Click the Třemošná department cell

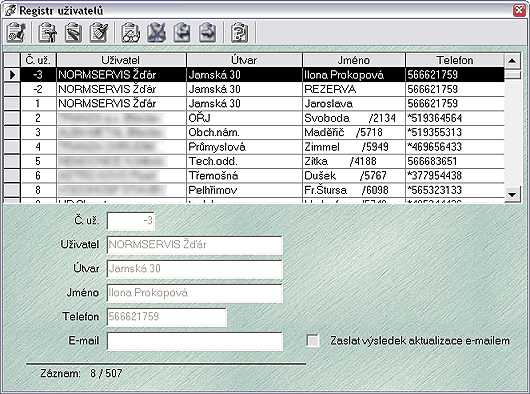coord(244,176)
